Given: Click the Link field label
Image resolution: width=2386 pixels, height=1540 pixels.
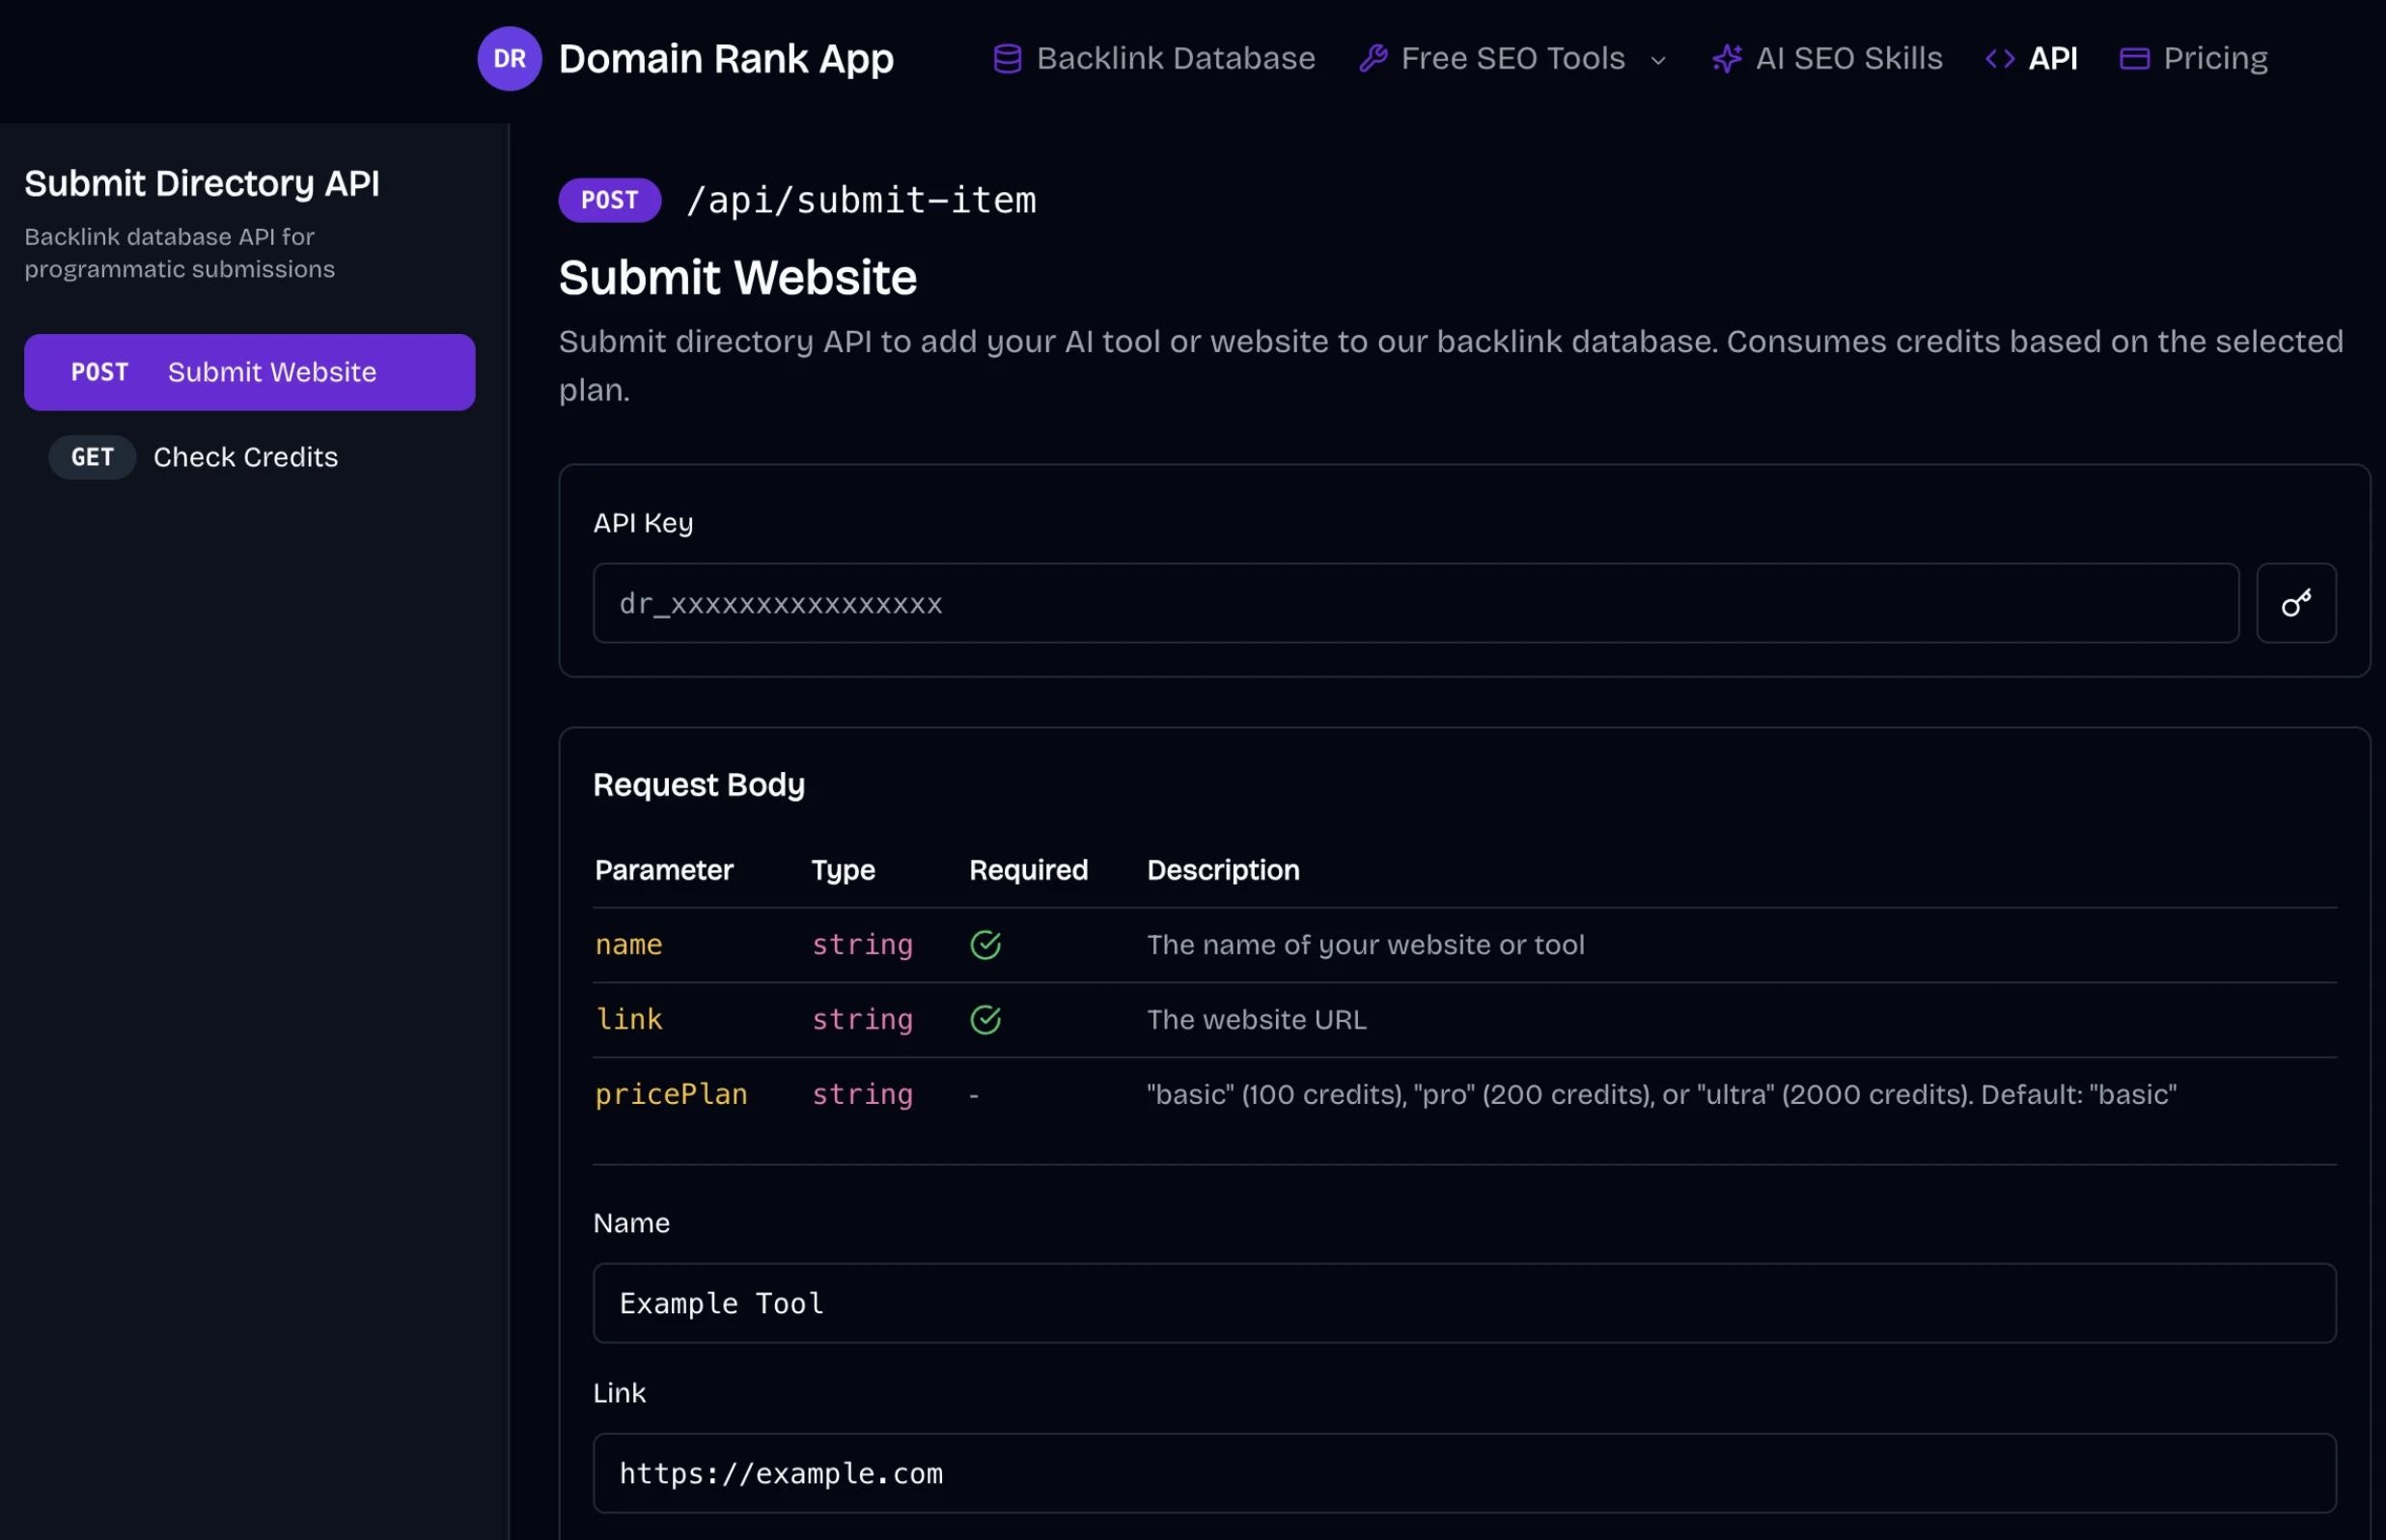Looking at the screenshot, I should [619, 1393].
